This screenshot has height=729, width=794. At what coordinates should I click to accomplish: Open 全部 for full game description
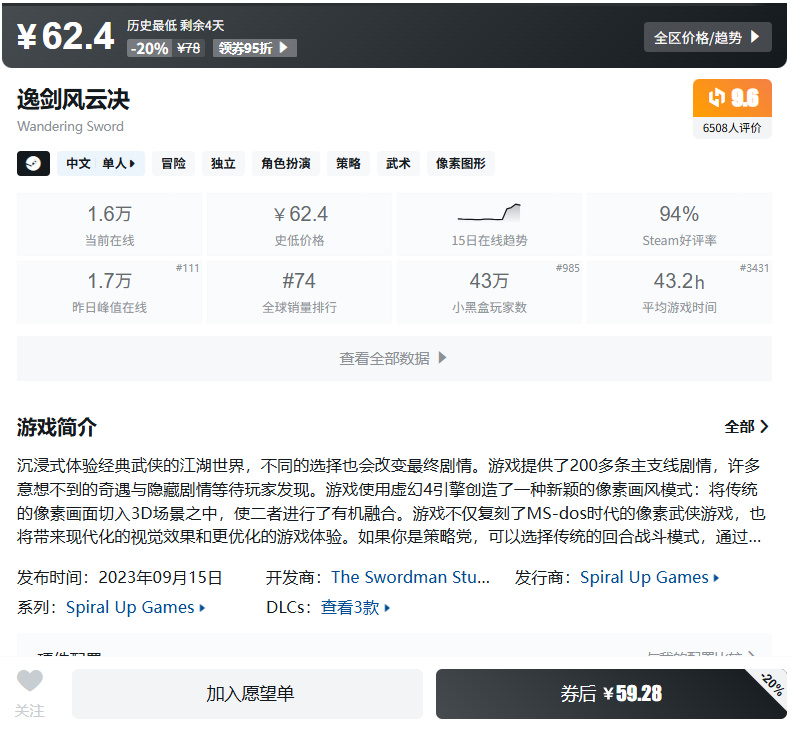[x=746, y=427]
